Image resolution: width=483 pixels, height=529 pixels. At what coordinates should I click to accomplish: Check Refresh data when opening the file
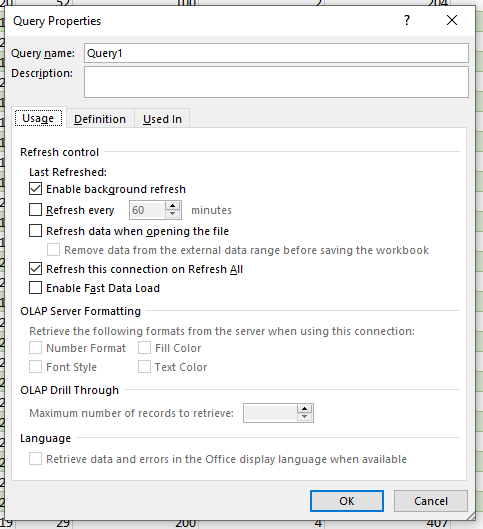point(35,231)
